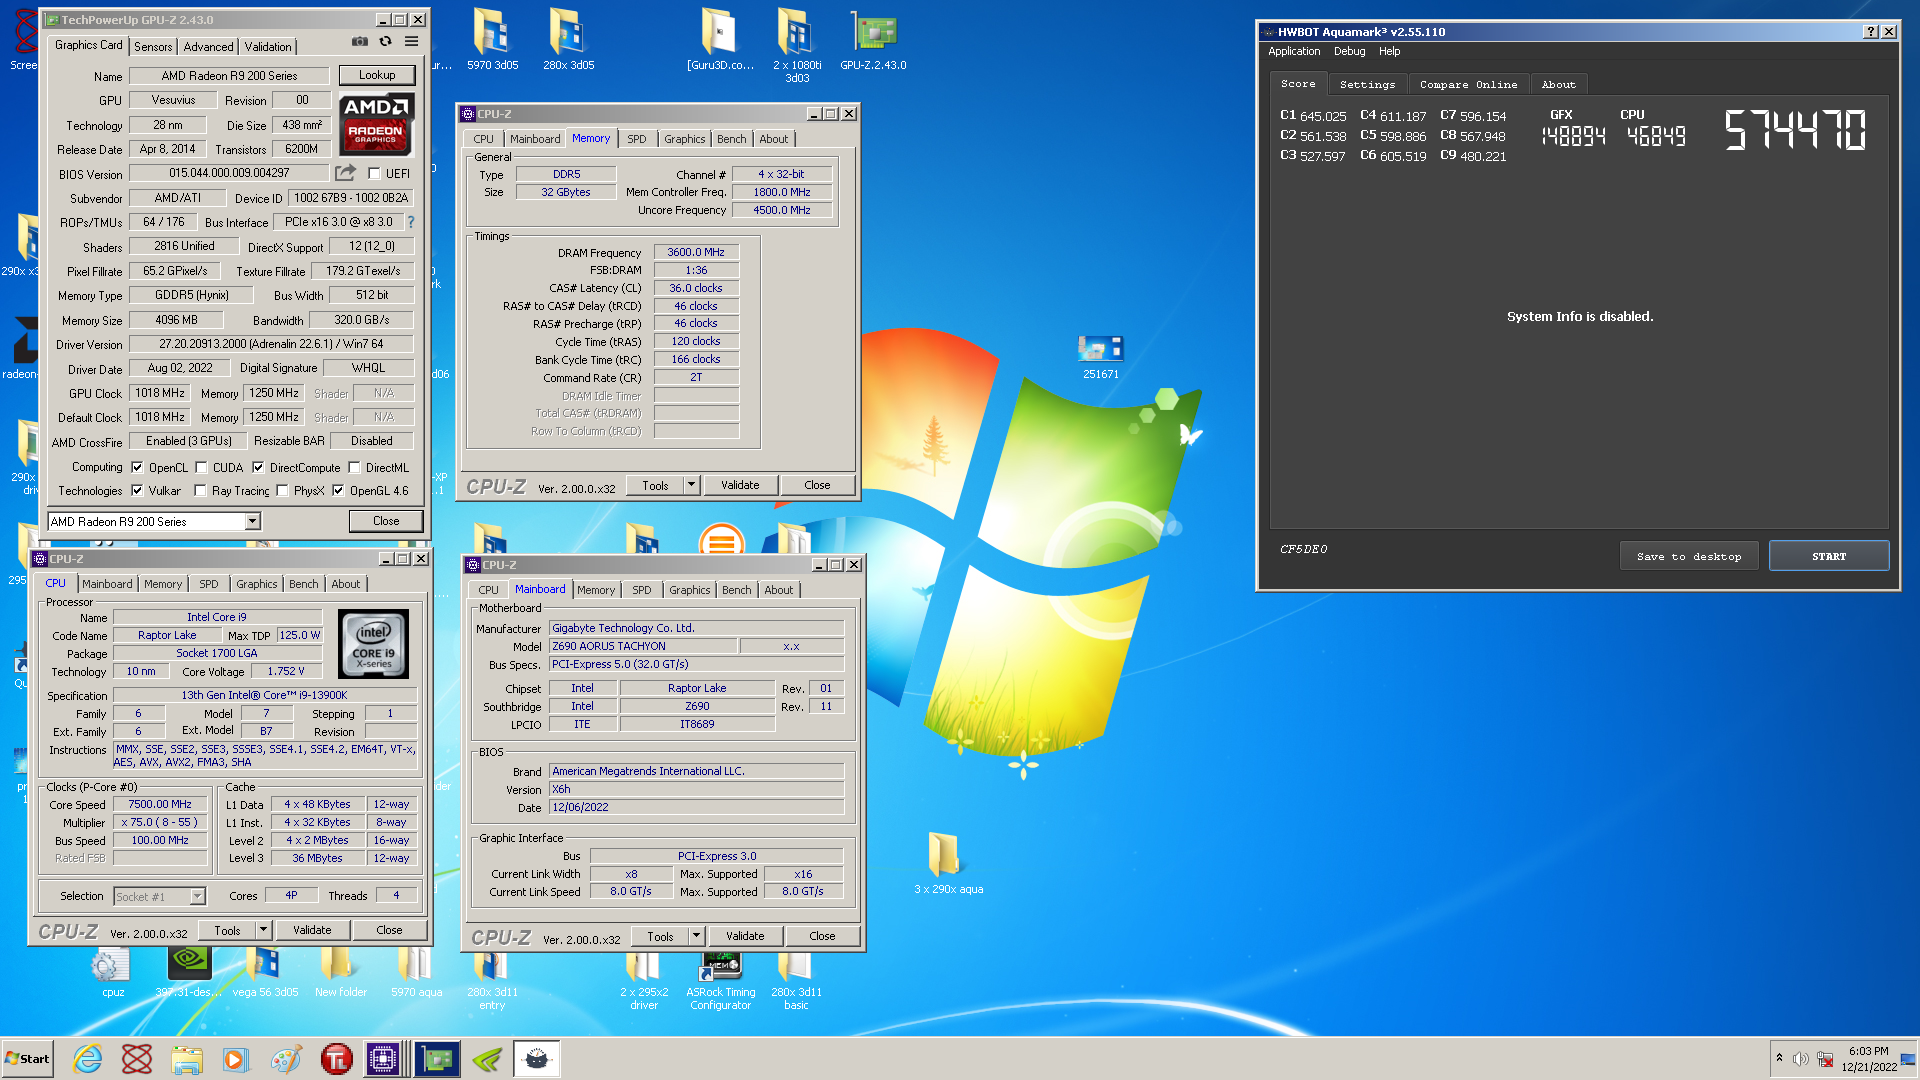The image size is (1920, 1080).
Task: Click the Paint palette taskbar icon
Action: tap(286, 1059)
